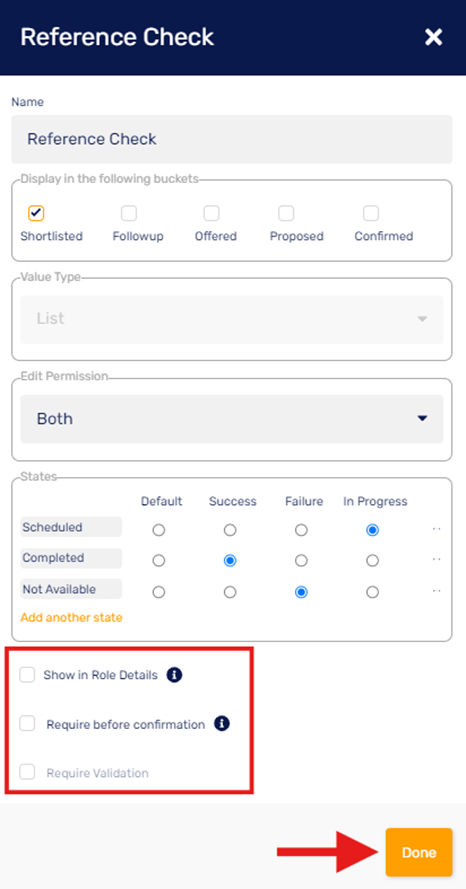
Task: Expand the Edit Permission dropdown
Action: [232, 419]
